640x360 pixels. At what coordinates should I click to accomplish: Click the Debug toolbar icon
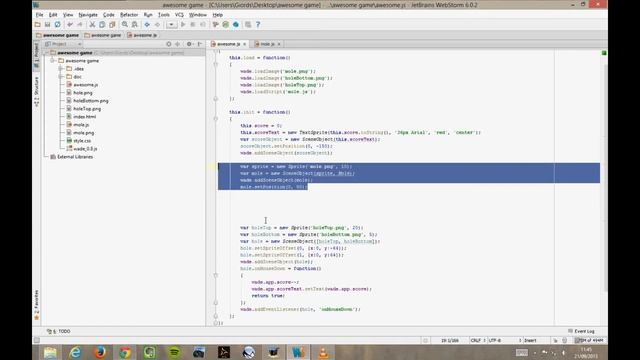click(193, 24)
